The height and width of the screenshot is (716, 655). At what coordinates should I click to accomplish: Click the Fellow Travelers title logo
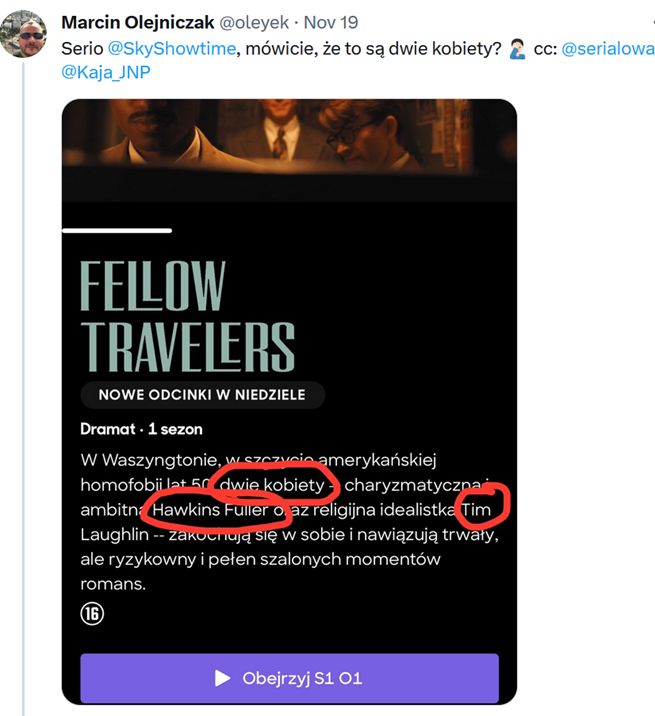[x=188, y=316]
